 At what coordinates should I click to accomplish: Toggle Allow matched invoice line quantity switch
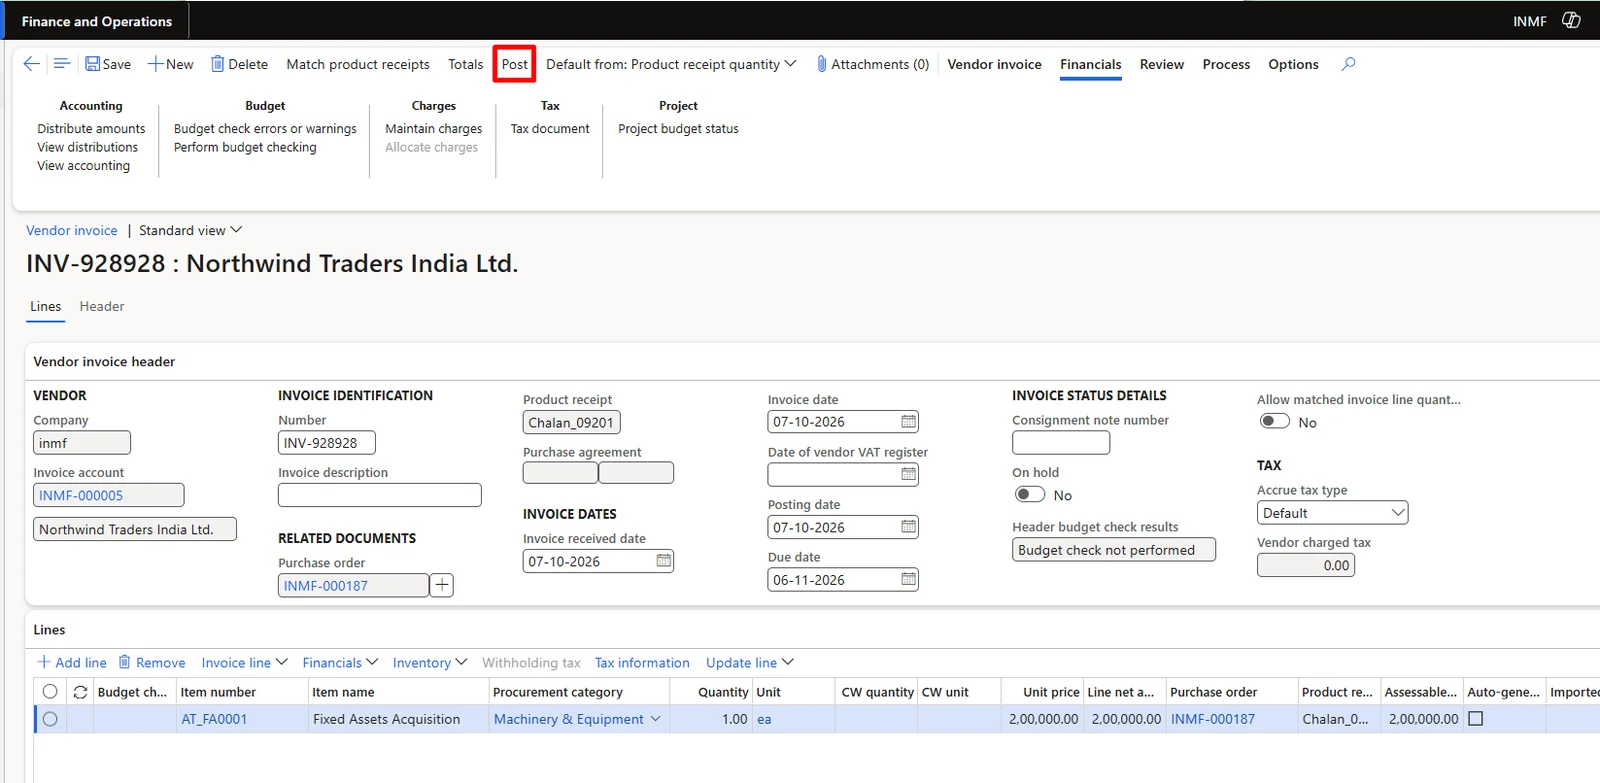point(1274,422)
